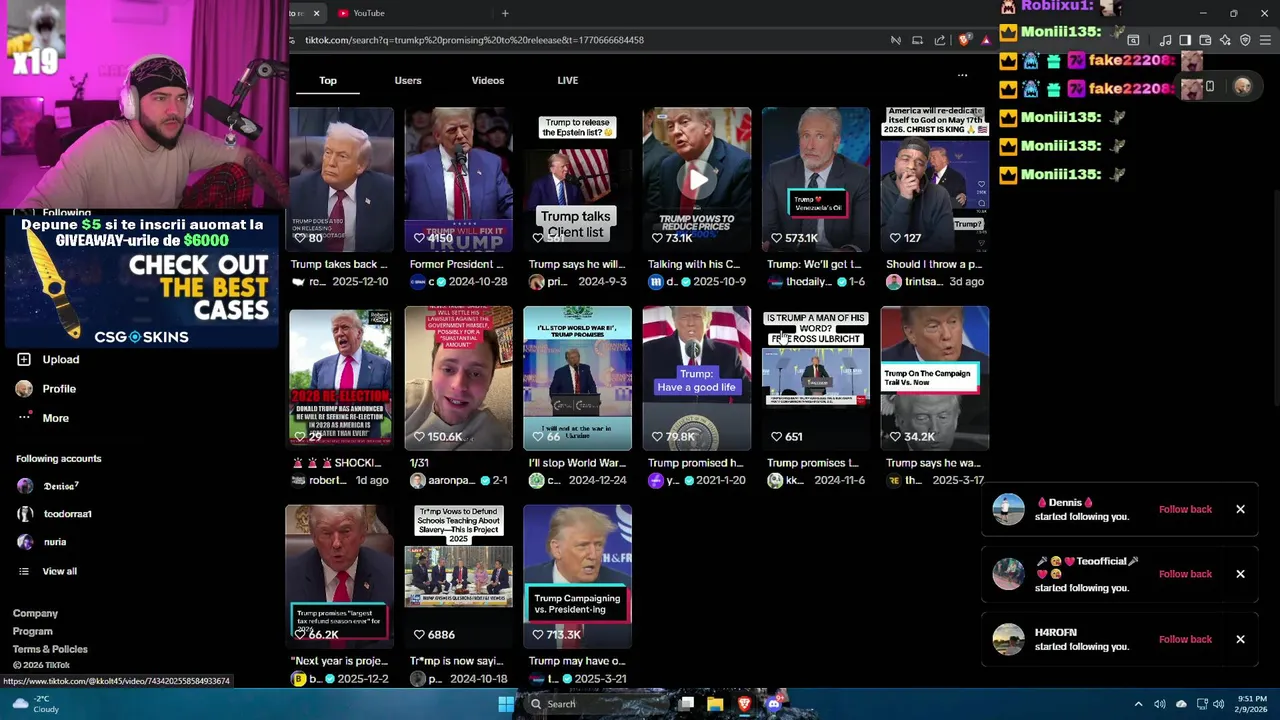Click the Upload sidebar icon

(x=24, y=359)
